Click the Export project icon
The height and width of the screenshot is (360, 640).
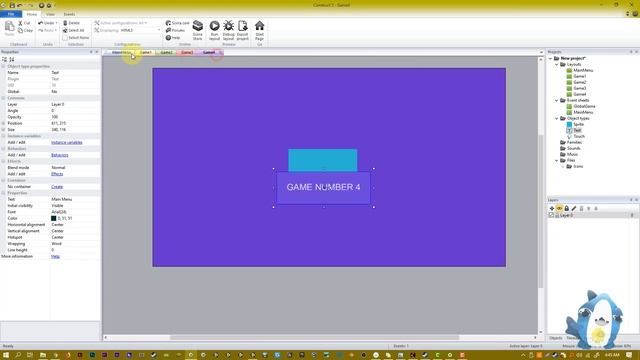(x=242, y=26)
